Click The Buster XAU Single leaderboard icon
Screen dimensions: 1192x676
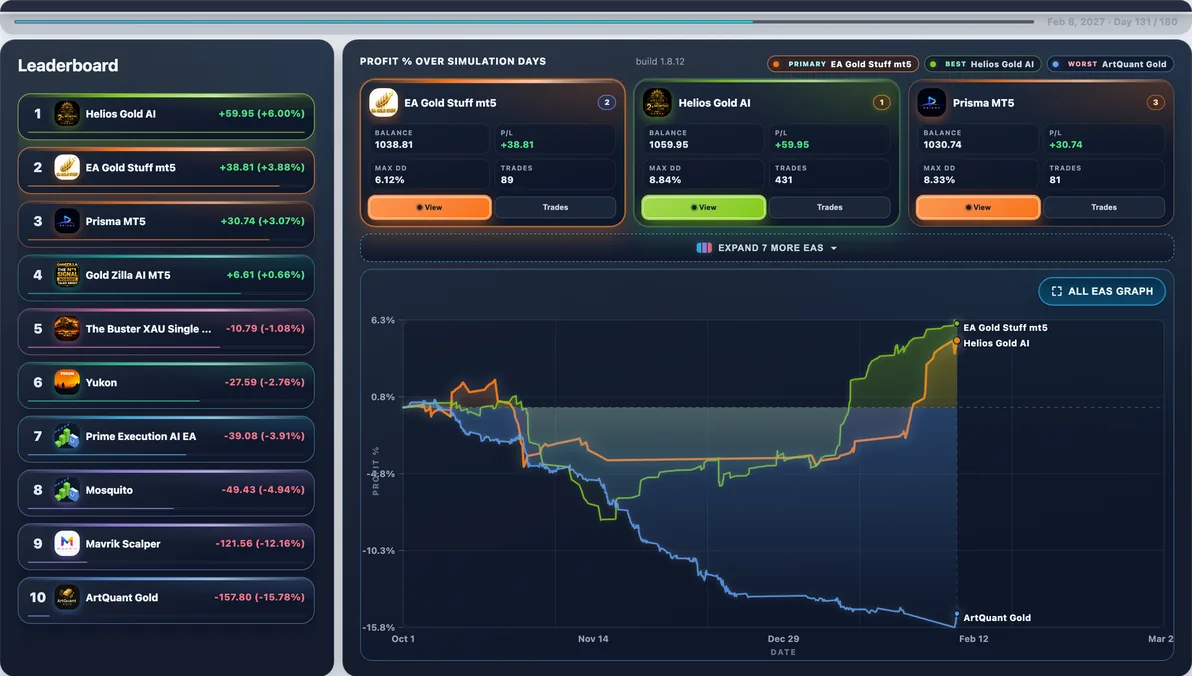pos(67,328)
